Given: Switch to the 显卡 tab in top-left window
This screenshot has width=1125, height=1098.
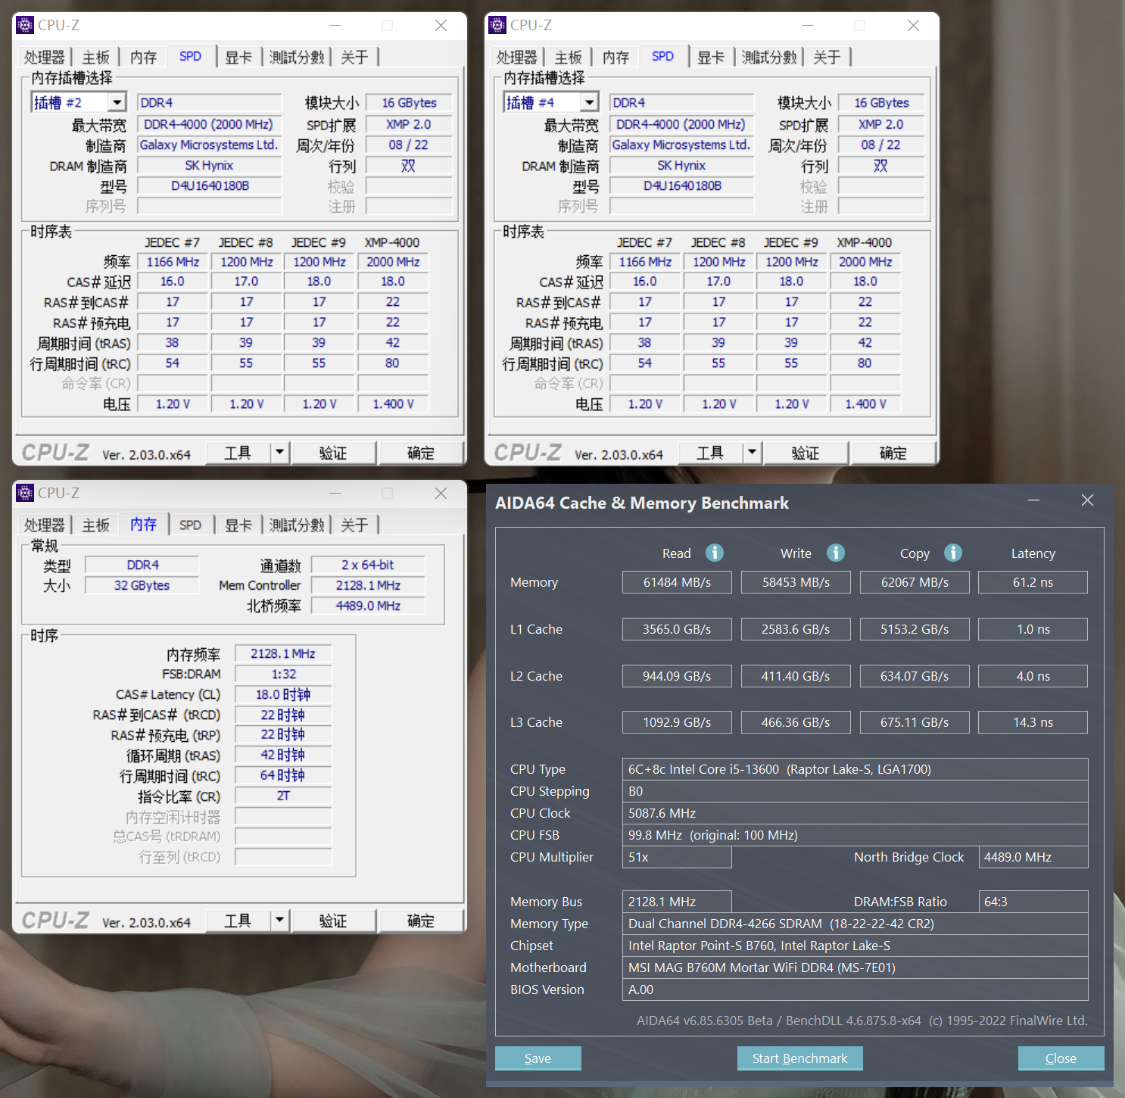Looking at the screenshot, I should pos(238,57).
